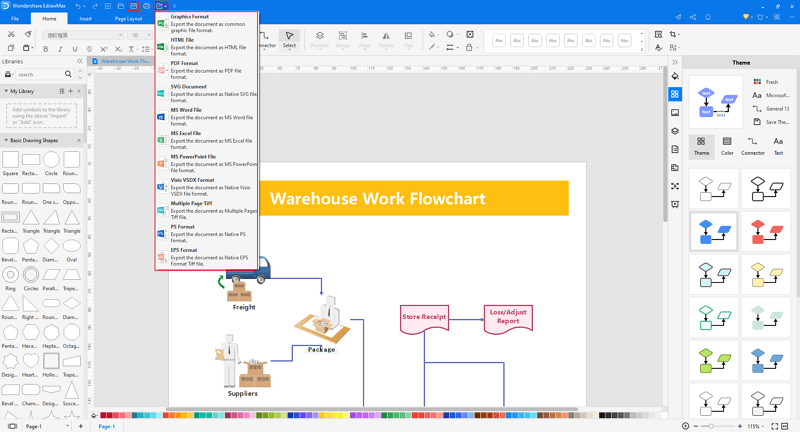Close Basic Drawing Shapes library
This screenshot has width=800, height=432.
[79, 140]
